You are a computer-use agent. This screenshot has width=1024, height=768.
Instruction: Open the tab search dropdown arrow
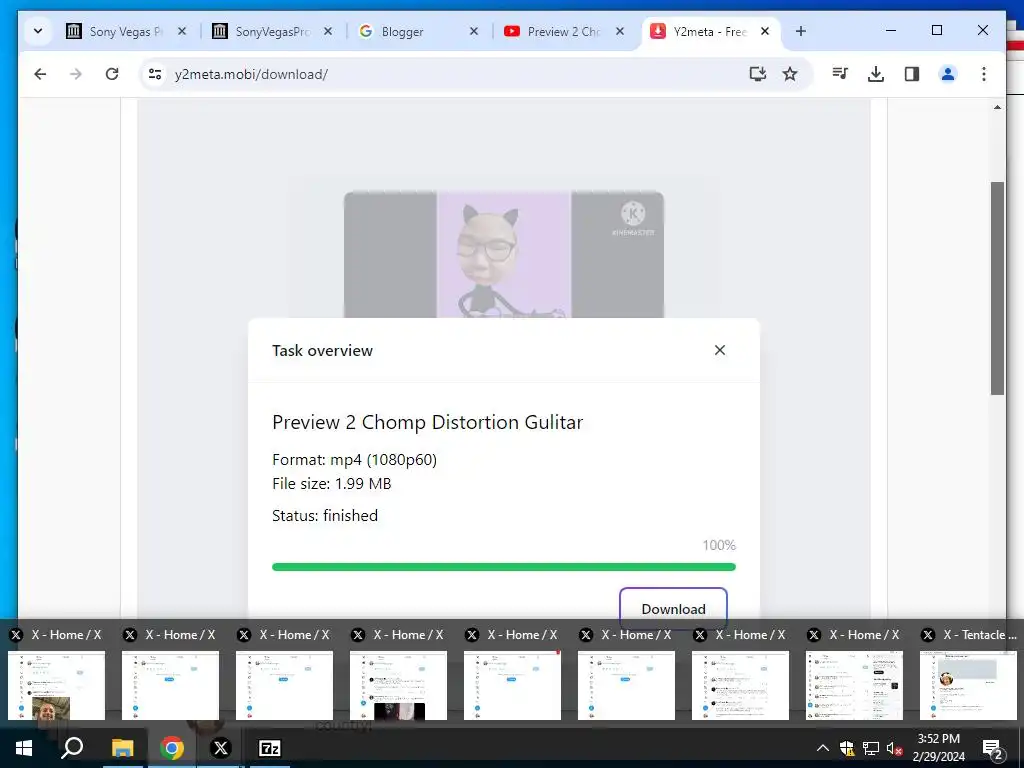38,31
